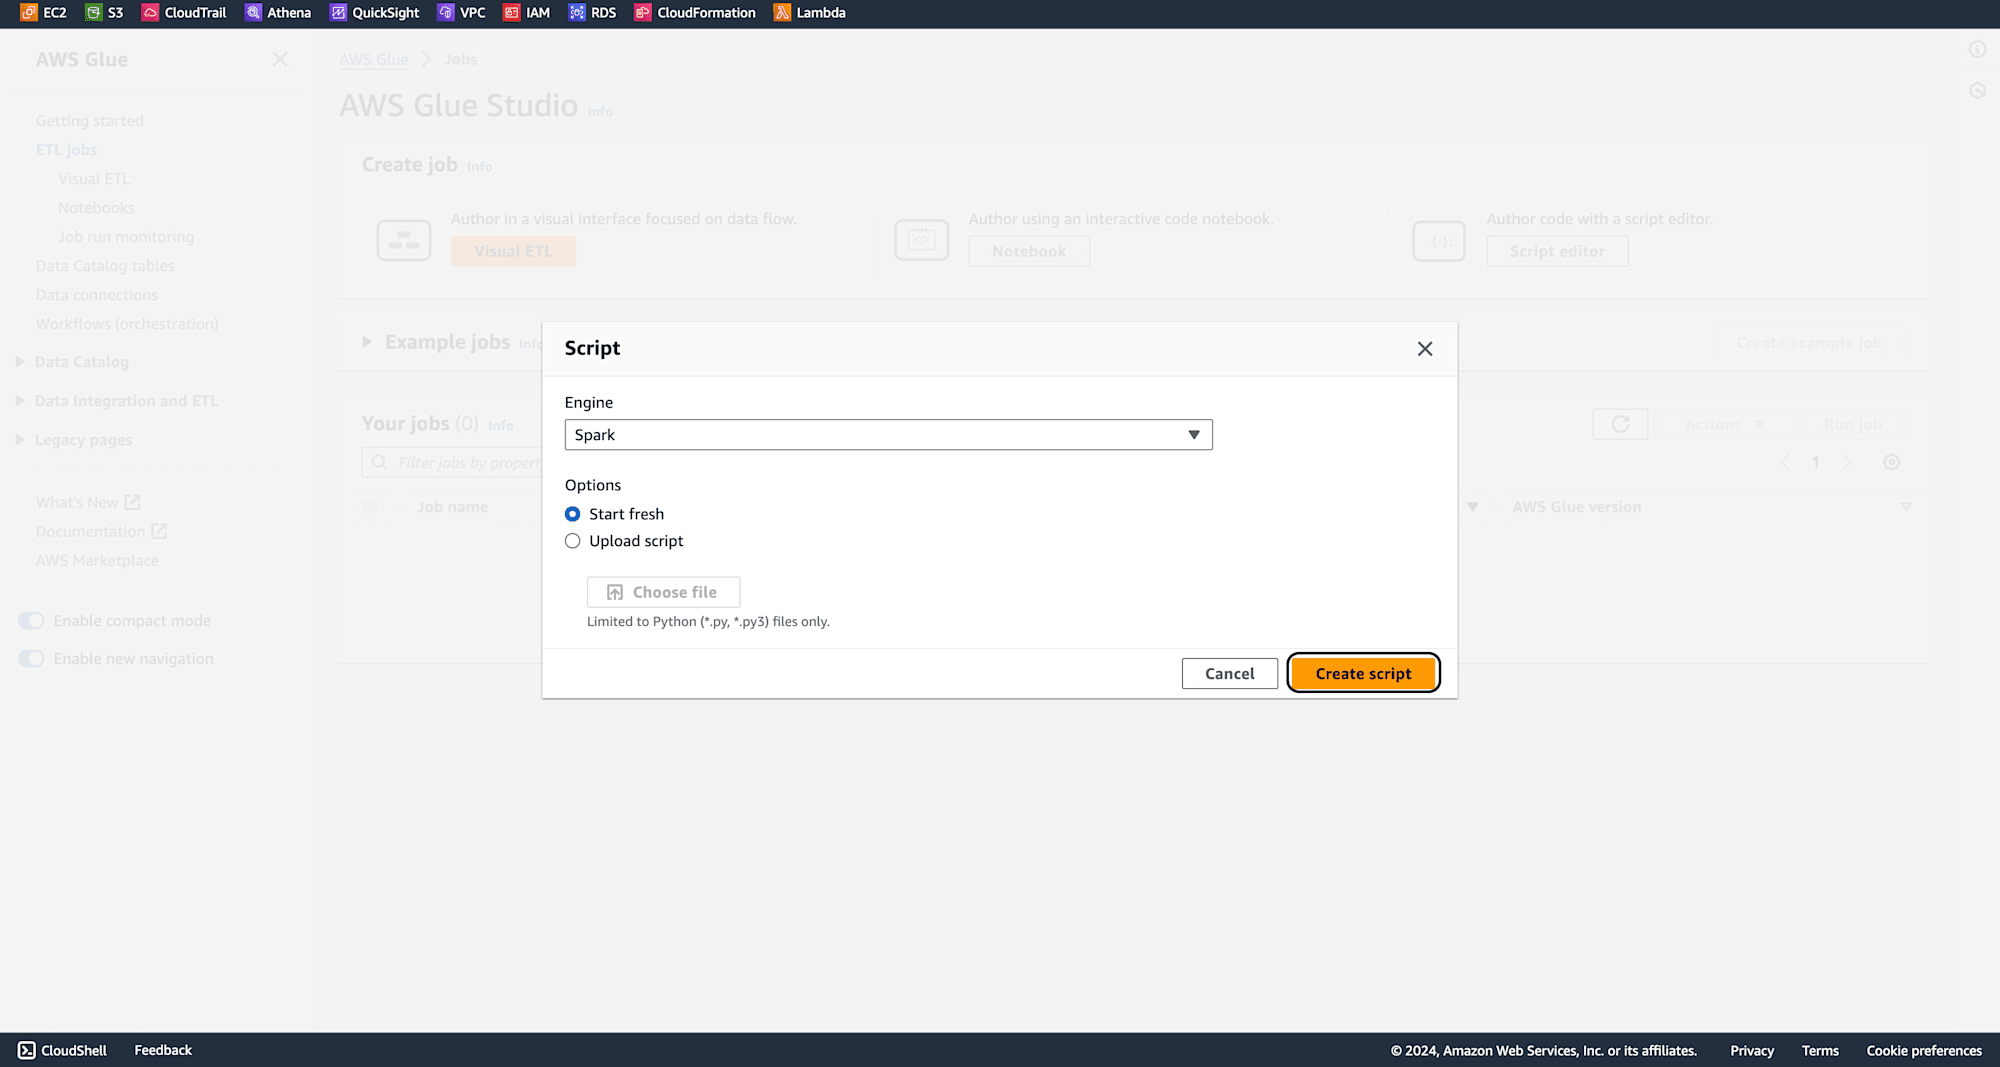Open Athena shortcut icon
2000x1067 pixels.
click(x=253, y=13)
